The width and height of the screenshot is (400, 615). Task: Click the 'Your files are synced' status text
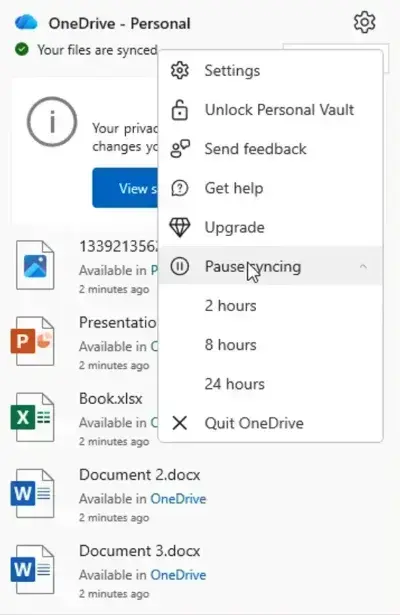(97, 50)
